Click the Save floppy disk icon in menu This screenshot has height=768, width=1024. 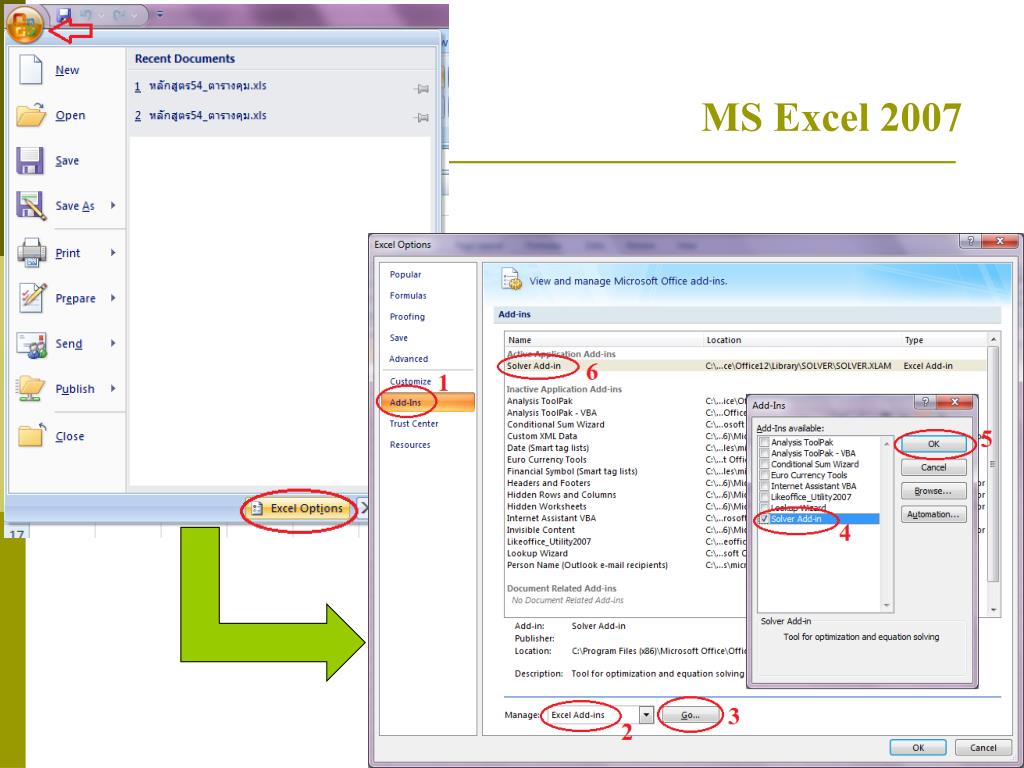click(x=30, y=161)
